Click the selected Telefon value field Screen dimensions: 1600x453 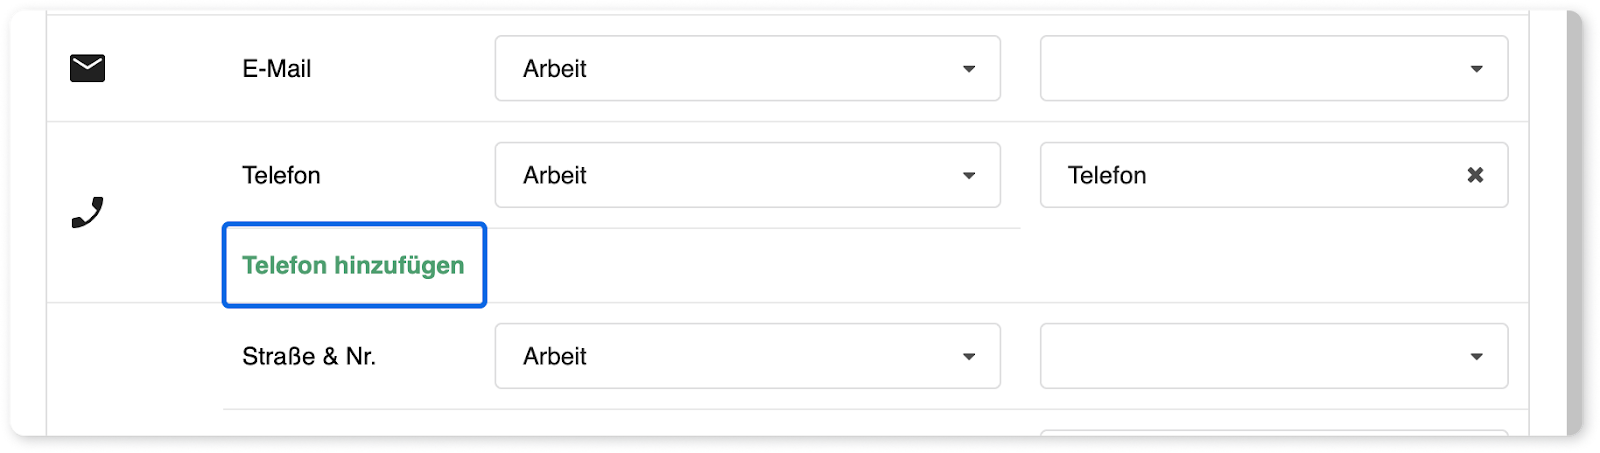click(x=1274, y=175)
